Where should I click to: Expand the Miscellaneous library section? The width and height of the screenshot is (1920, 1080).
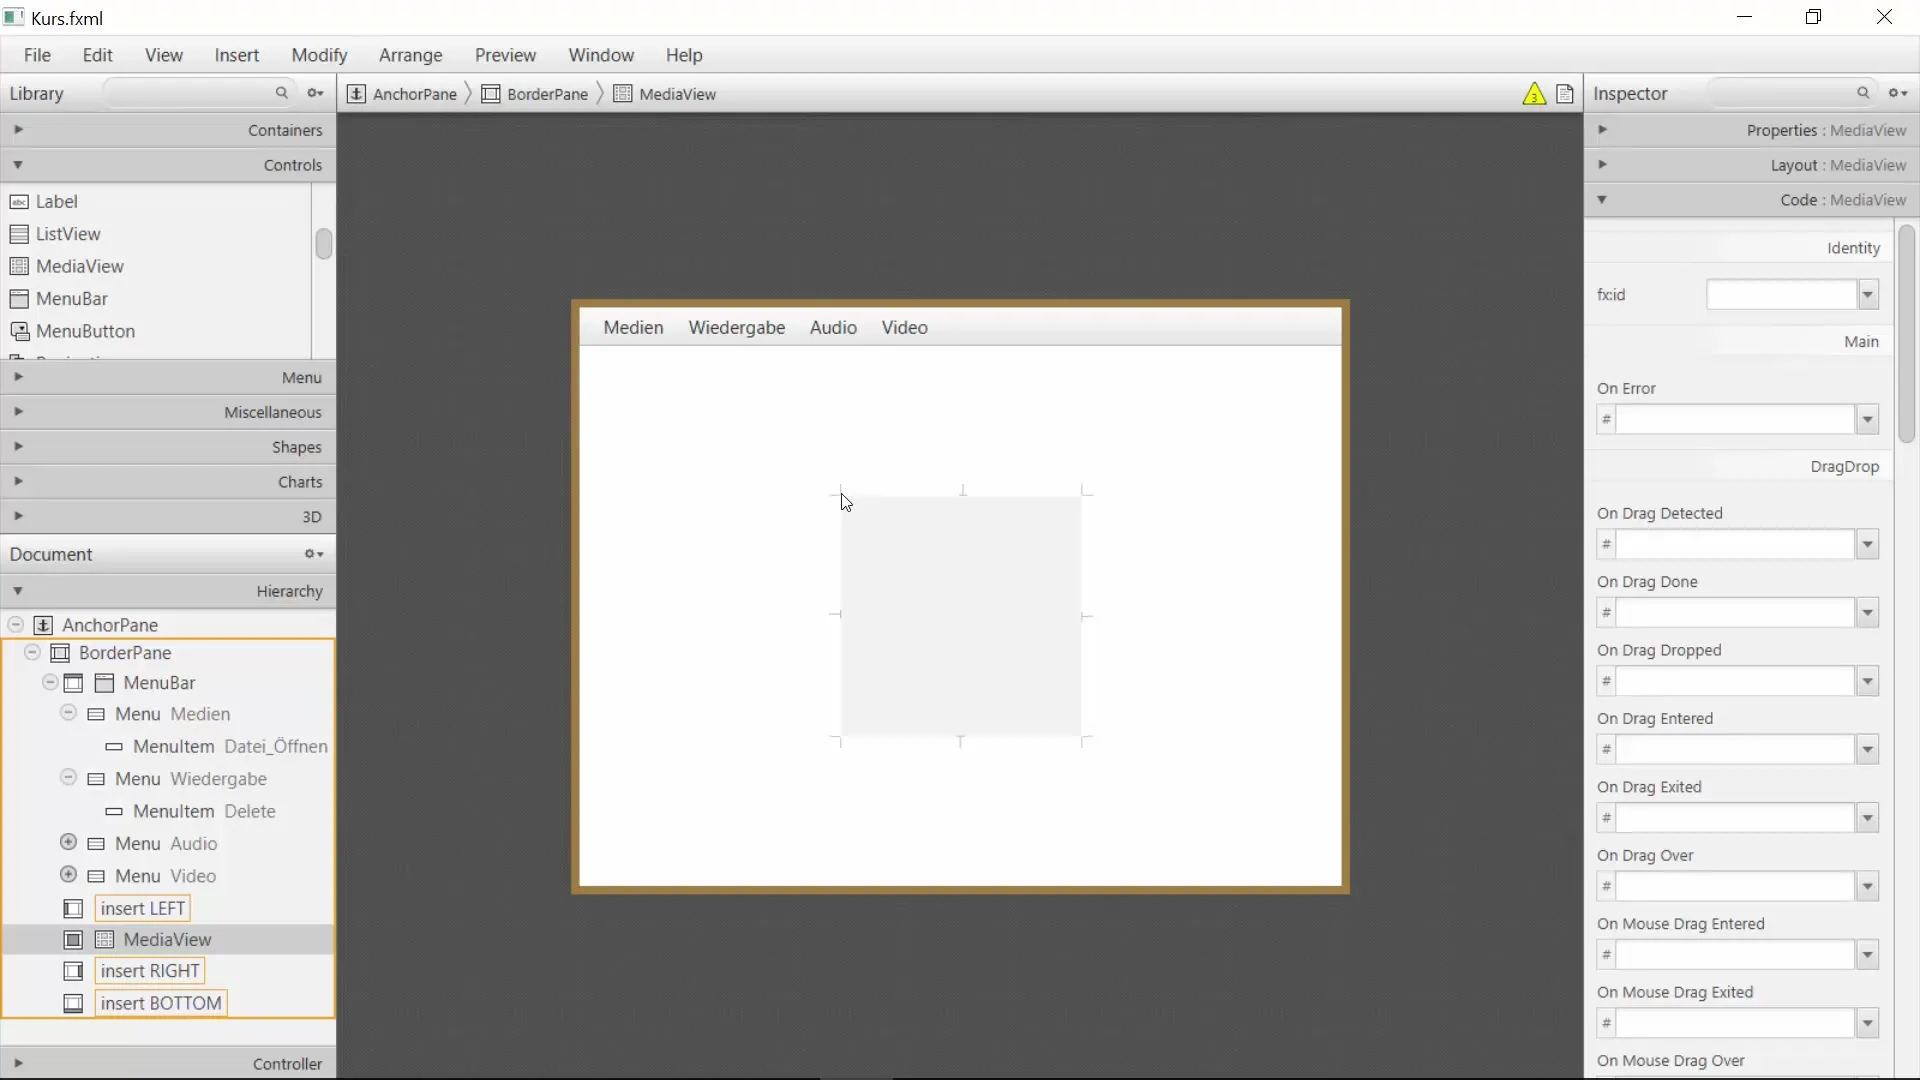tap(168, 412)
